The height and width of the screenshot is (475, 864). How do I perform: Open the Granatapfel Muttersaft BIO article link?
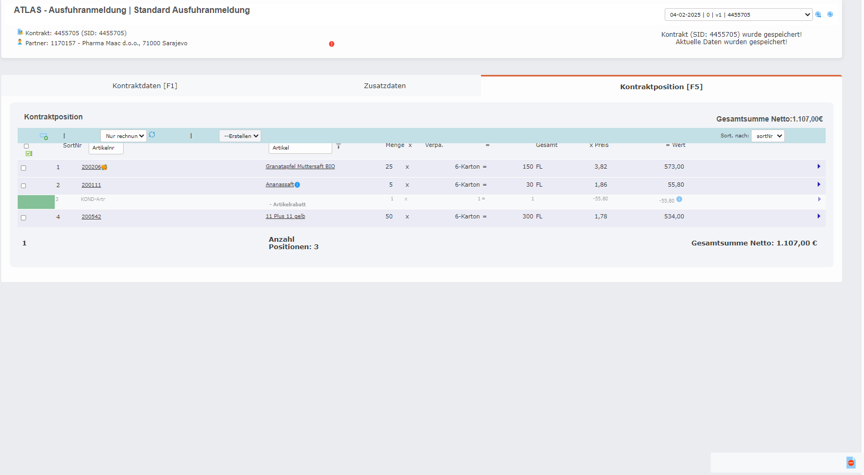[x=300, y=167]
